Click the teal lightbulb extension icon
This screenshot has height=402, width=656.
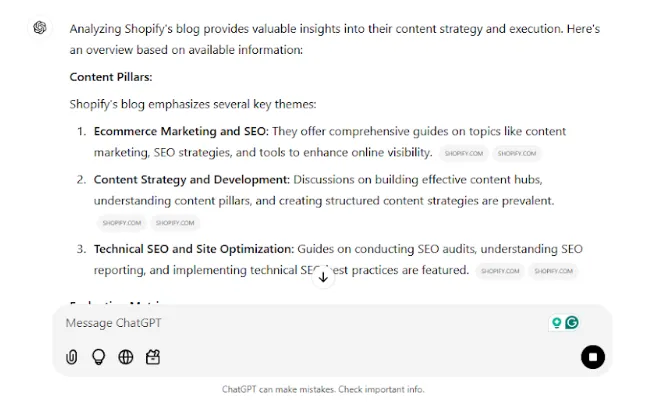[x=556, y=323]
